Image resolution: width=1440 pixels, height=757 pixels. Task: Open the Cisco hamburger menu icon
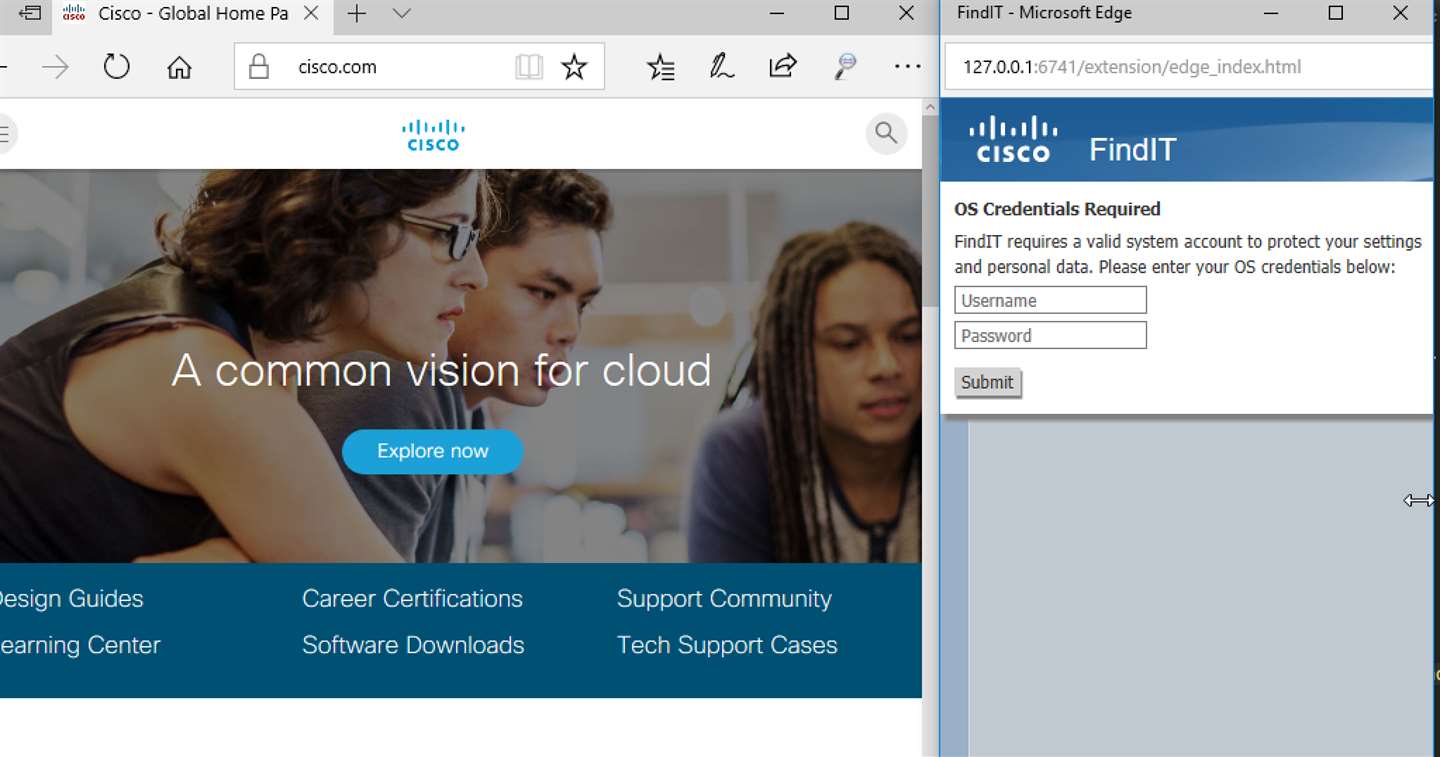[x=5, y=133]
